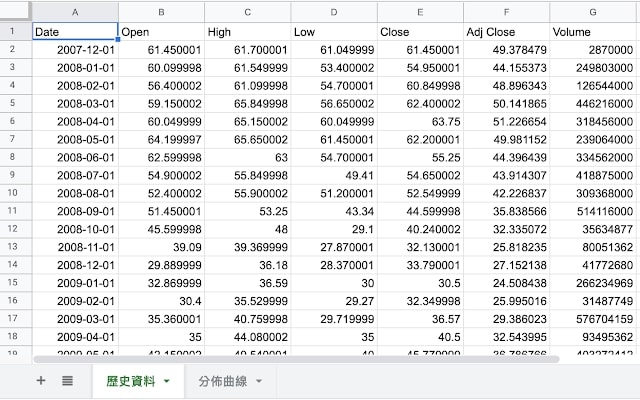Select cell with date 2008-10-01
This screenshot has height=400, width=640.
pos(75,229)
